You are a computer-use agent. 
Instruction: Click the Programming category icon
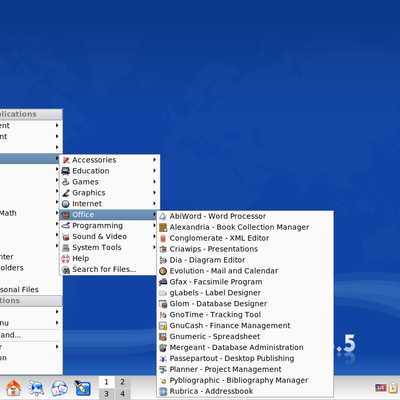pyautogui.click(x=66, y=226)
